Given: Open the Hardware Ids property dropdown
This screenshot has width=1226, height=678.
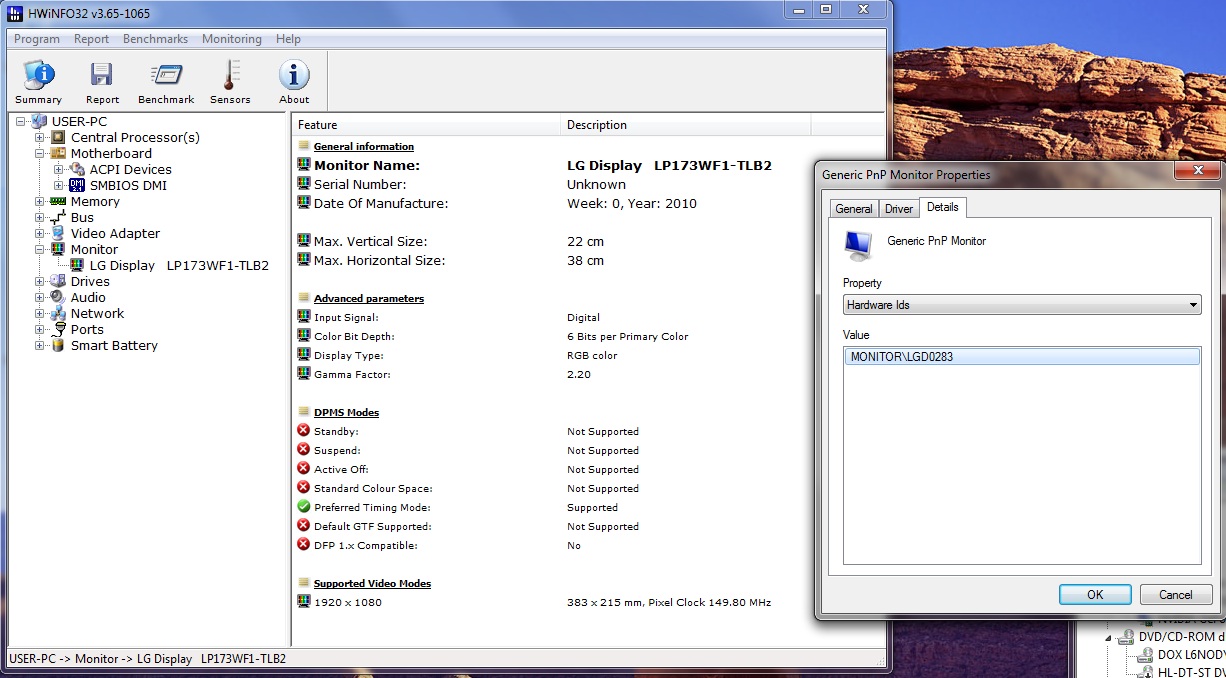Looking at the screenshot, I should click(x=1022, y=305).
